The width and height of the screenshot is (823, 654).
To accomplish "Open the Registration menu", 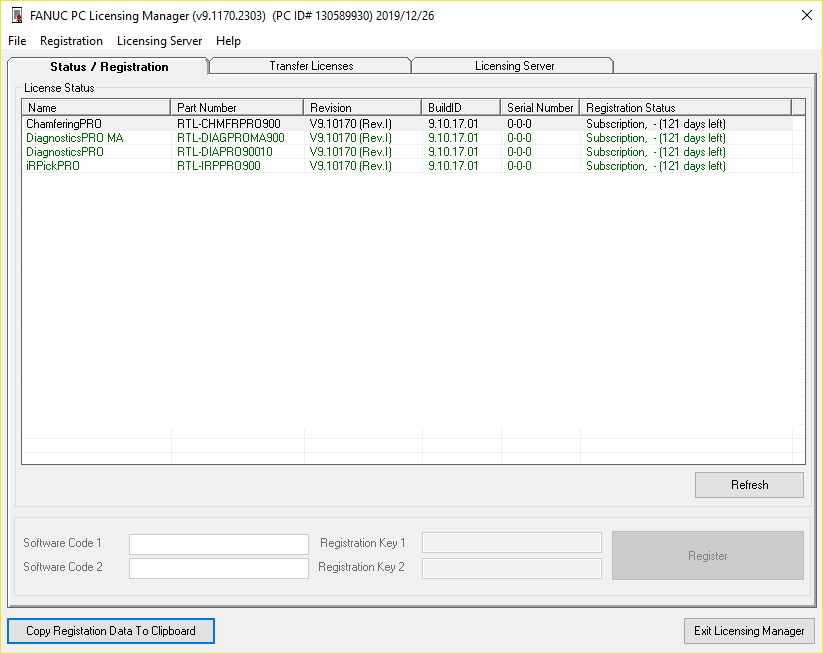I will (71, 41).
